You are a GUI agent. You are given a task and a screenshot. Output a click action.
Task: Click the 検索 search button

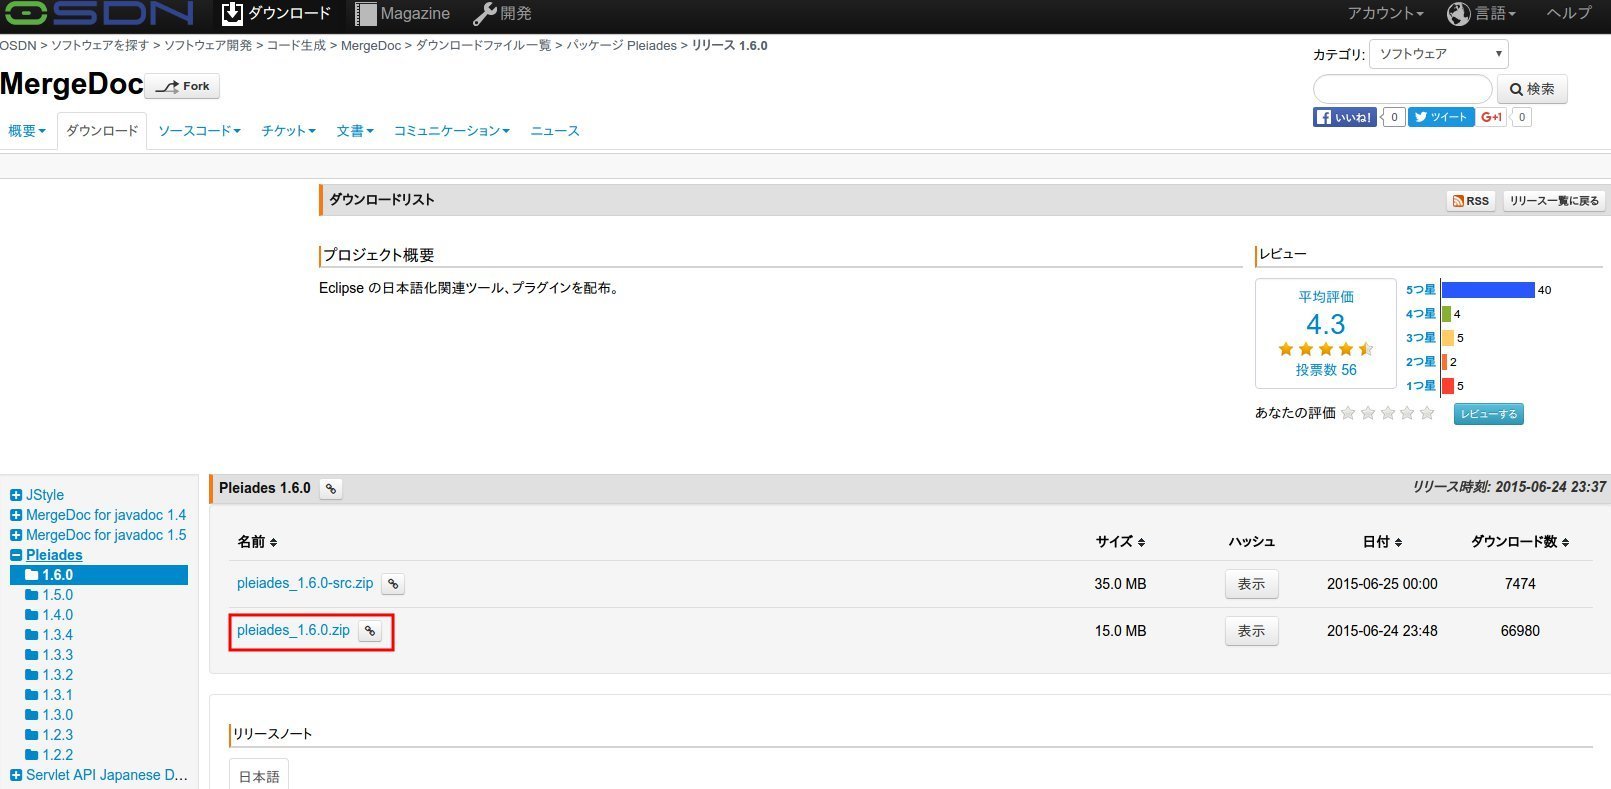point(1532,89)
